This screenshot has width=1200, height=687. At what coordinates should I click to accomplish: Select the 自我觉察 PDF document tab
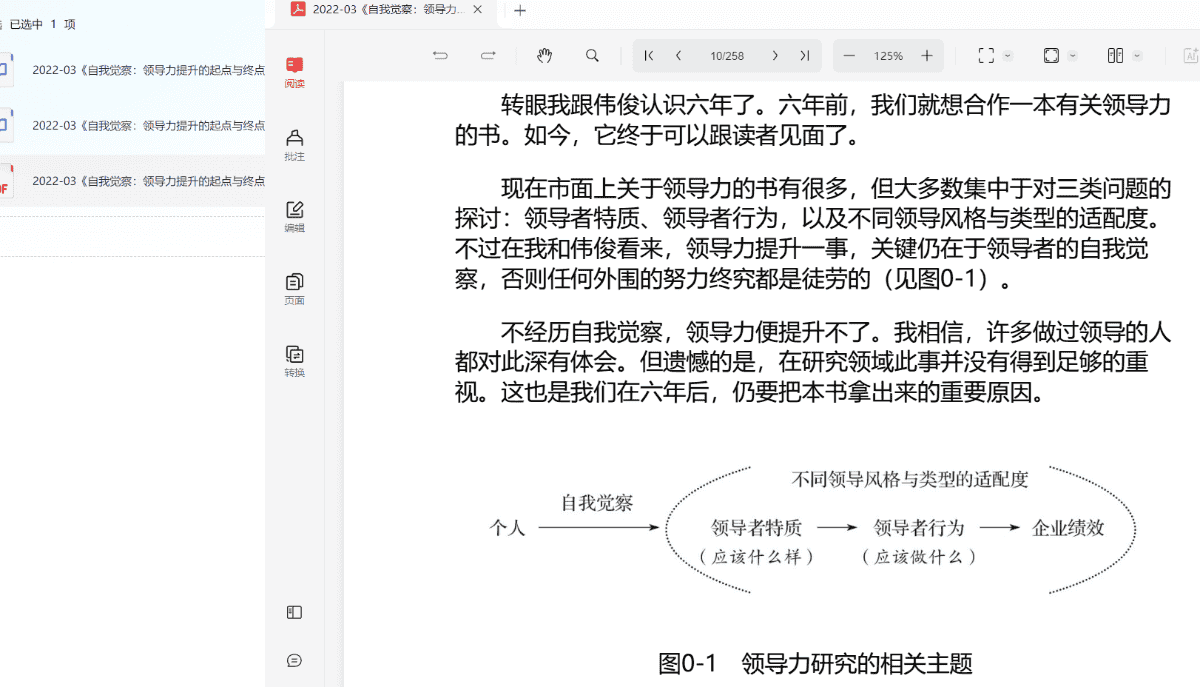pos(386,10)
